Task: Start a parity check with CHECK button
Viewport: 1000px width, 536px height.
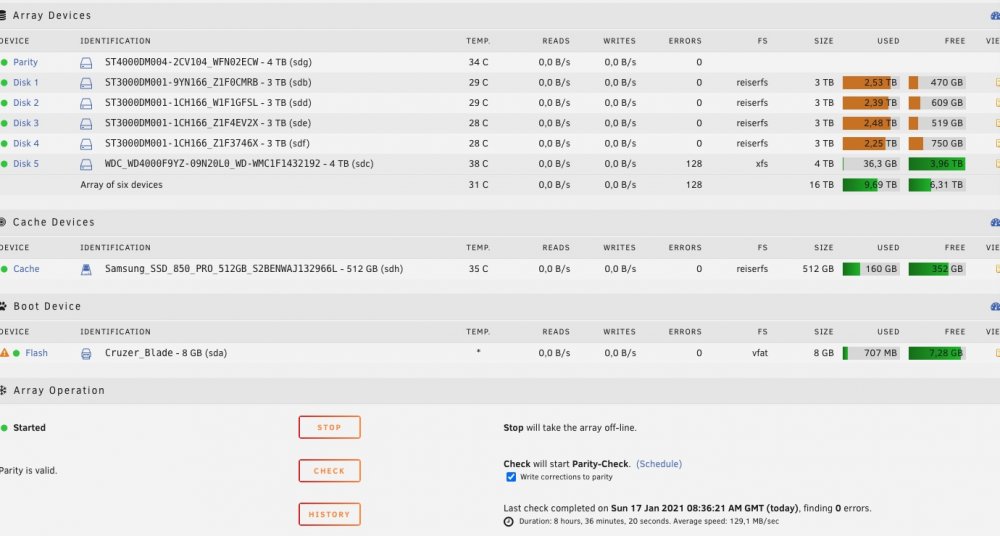Action: point(329,471)
